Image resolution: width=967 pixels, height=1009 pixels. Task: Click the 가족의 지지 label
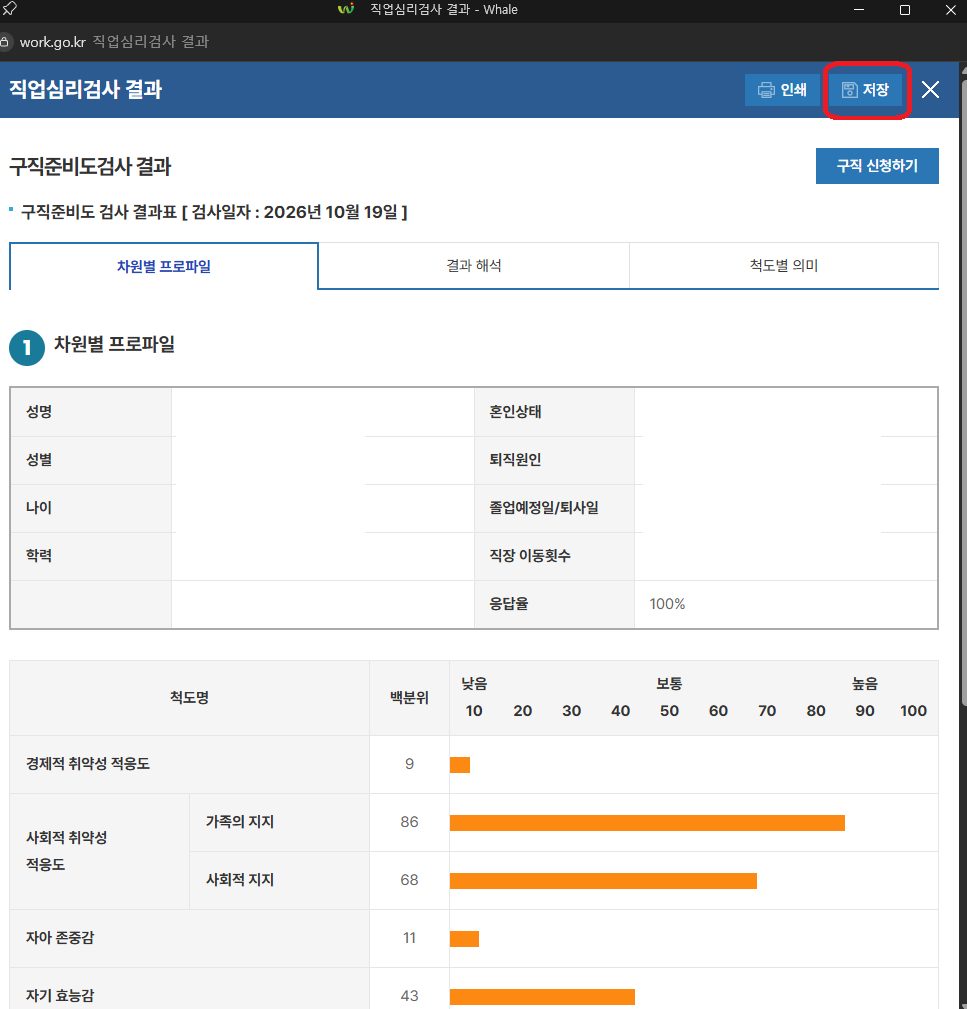click(240, 822)
